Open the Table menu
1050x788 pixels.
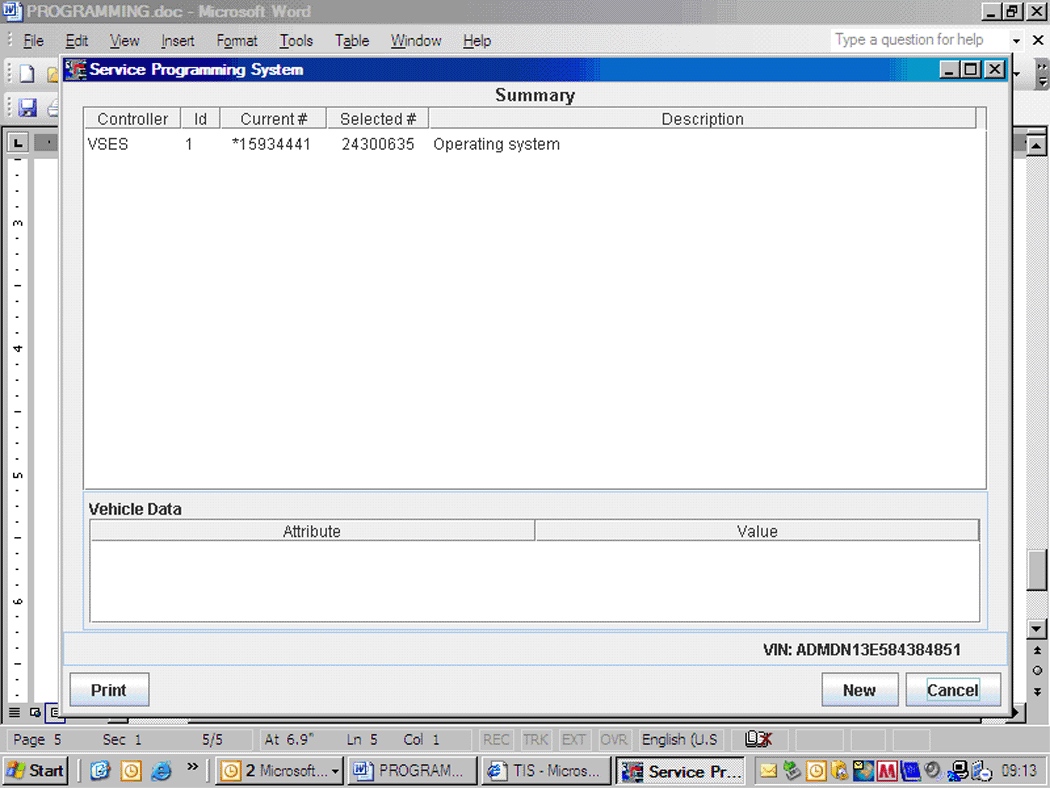point(351,41)
